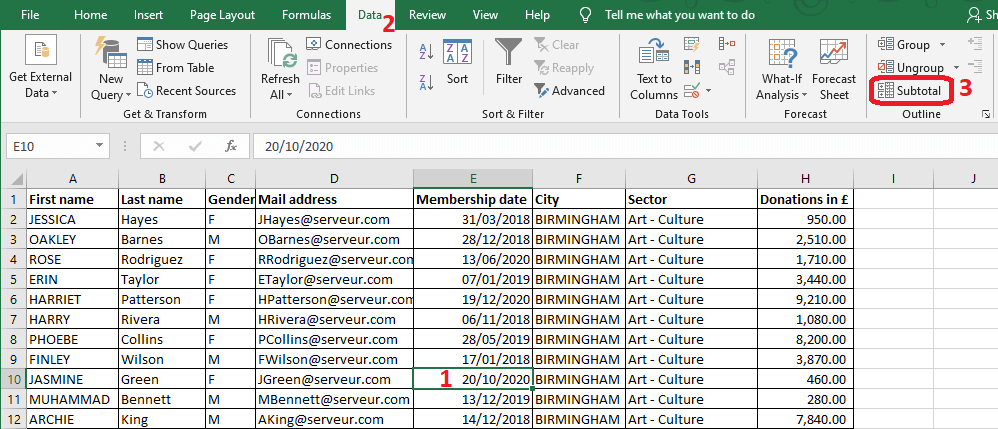This screenshot has width=998, height=429.
Task: Open the Group dropdown arrow
Action: pos(942,45)
